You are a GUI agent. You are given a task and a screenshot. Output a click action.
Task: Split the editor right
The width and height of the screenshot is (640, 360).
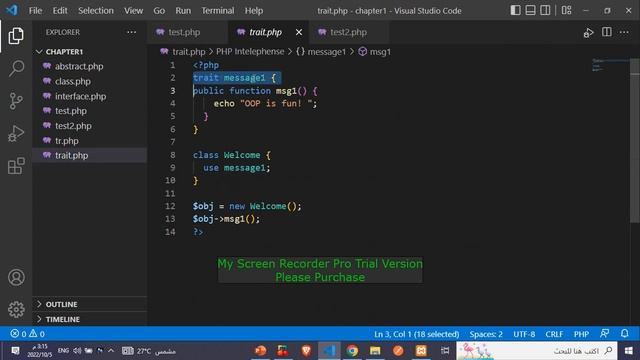607,32
